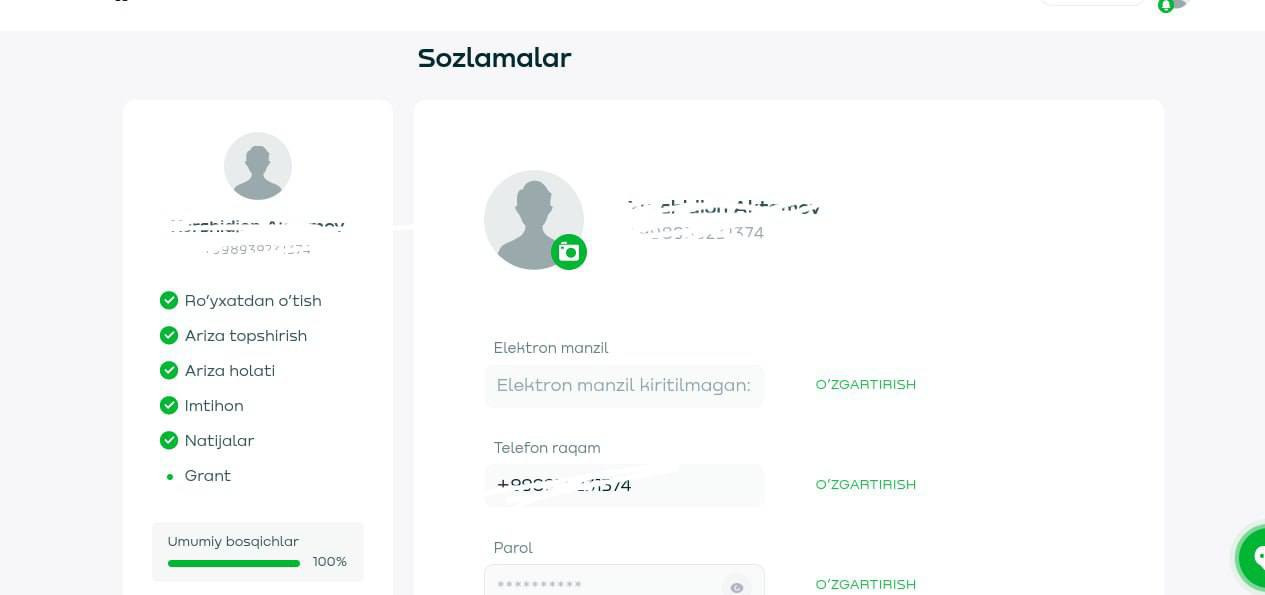
Task: Open the Grant step
Action: point(207,476)
